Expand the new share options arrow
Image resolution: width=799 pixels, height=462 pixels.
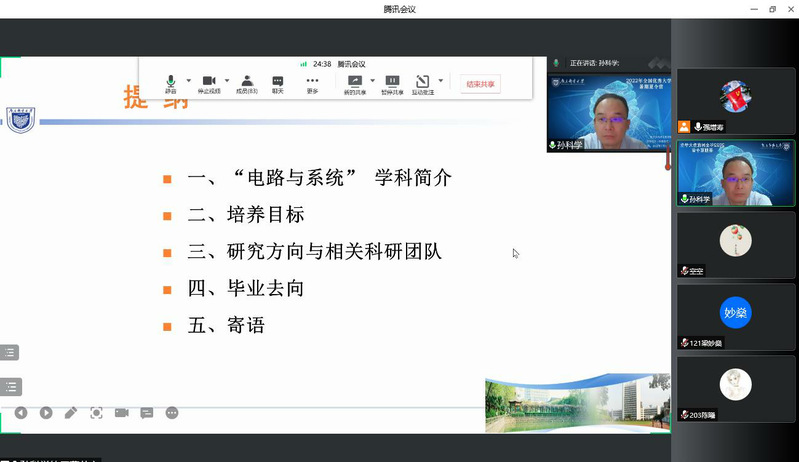[x=373, y=81]
